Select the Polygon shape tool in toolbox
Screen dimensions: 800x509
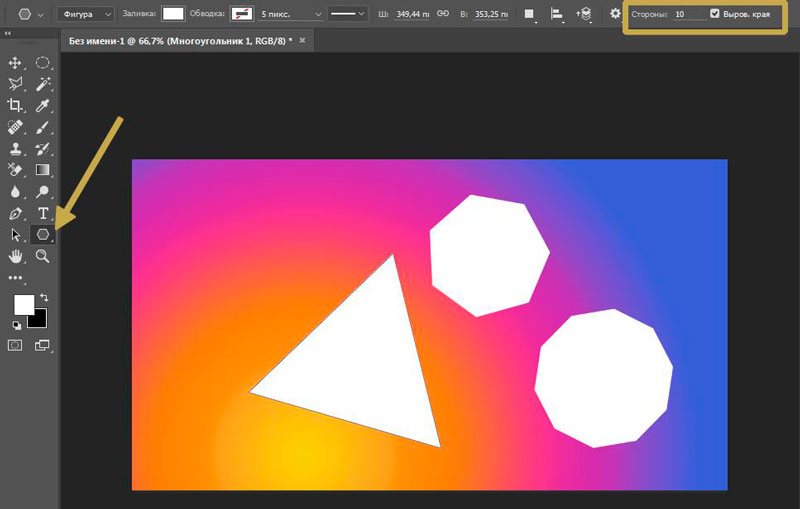pos(42,235)
